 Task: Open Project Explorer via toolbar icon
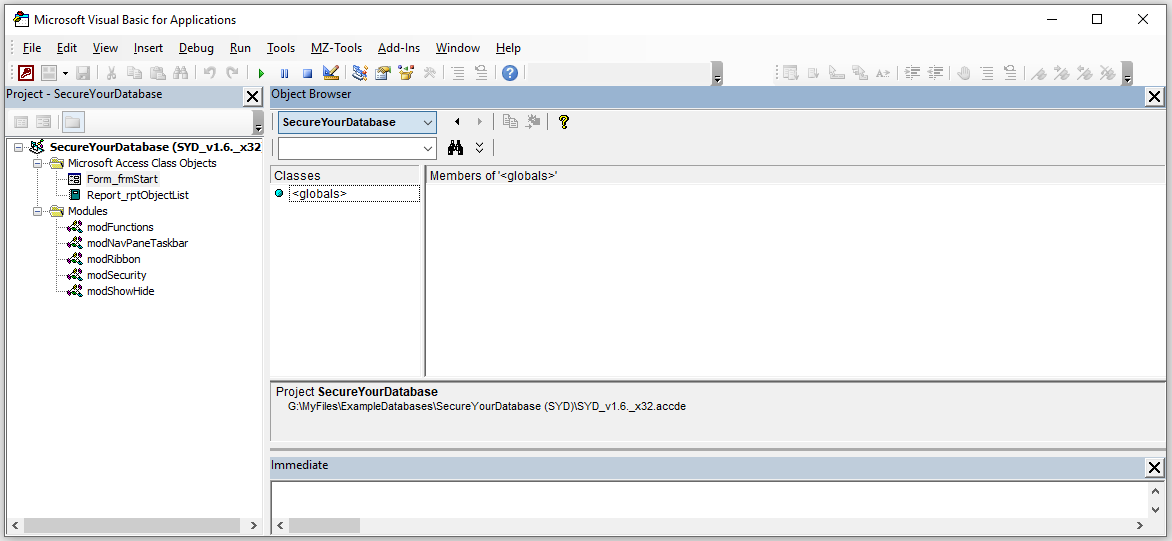(x=360, y=72)
